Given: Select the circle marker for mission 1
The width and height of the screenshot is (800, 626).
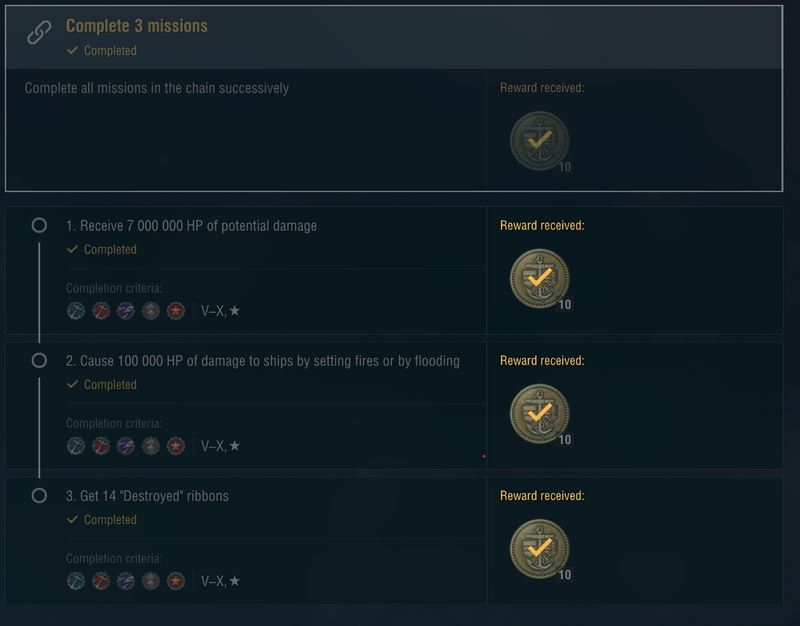Looking at the screenshot, I should [39, 226].
